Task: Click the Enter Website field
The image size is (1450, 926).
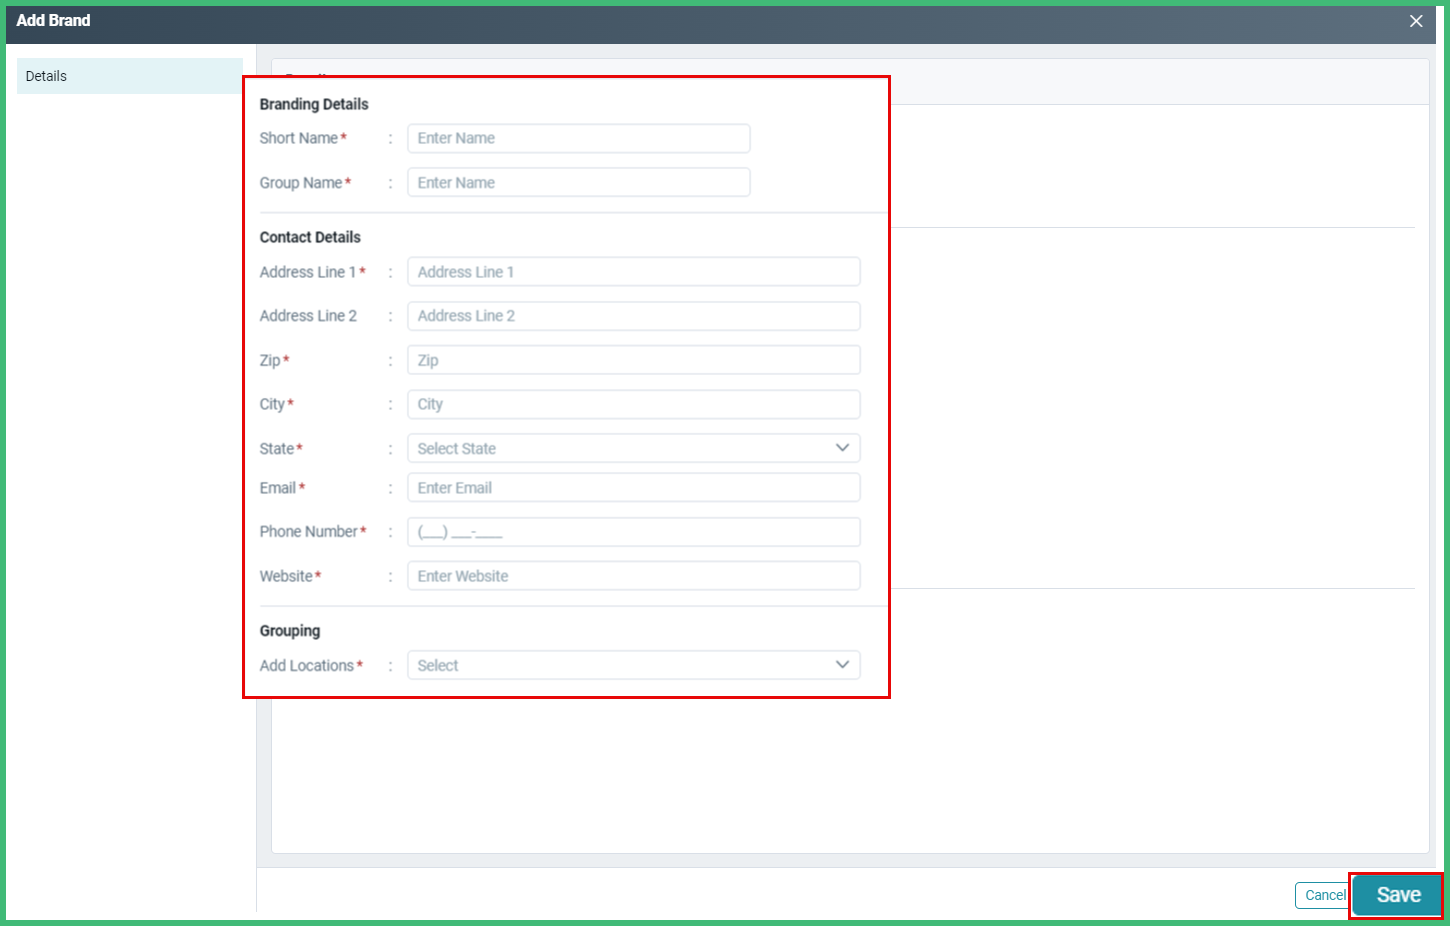Action: coord(633,575)
